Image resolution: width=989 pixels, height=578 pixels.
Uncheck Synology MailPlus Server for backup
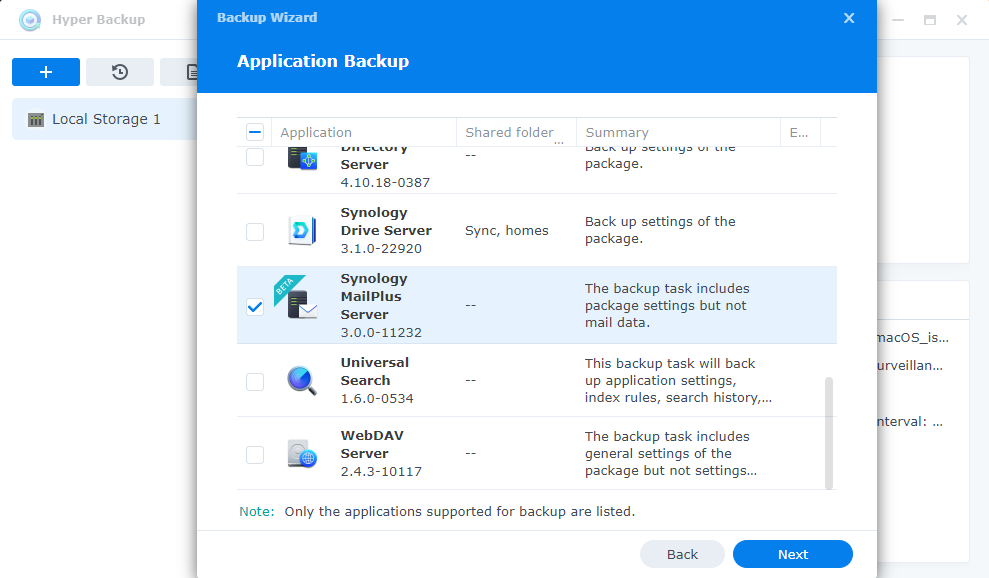(x=254, y=307)
